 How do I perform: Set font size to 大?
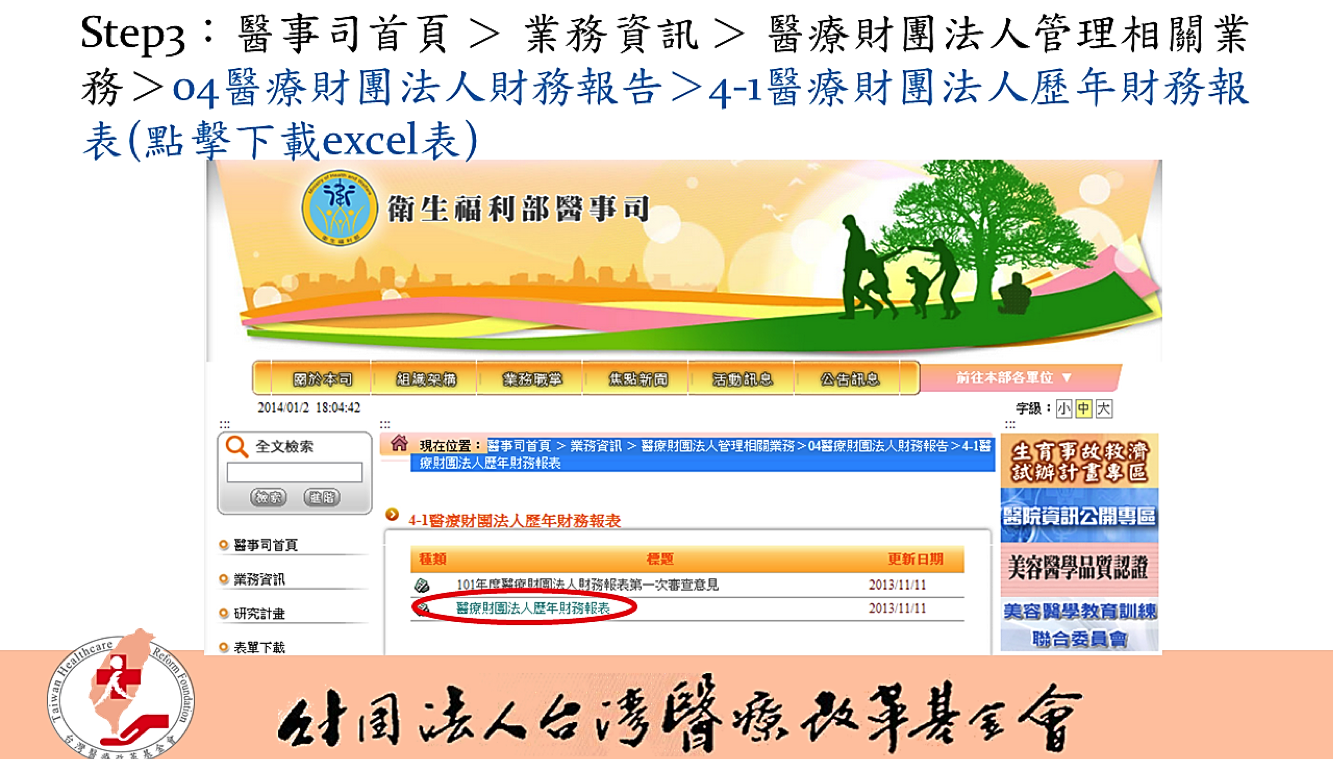point(1103,409)
